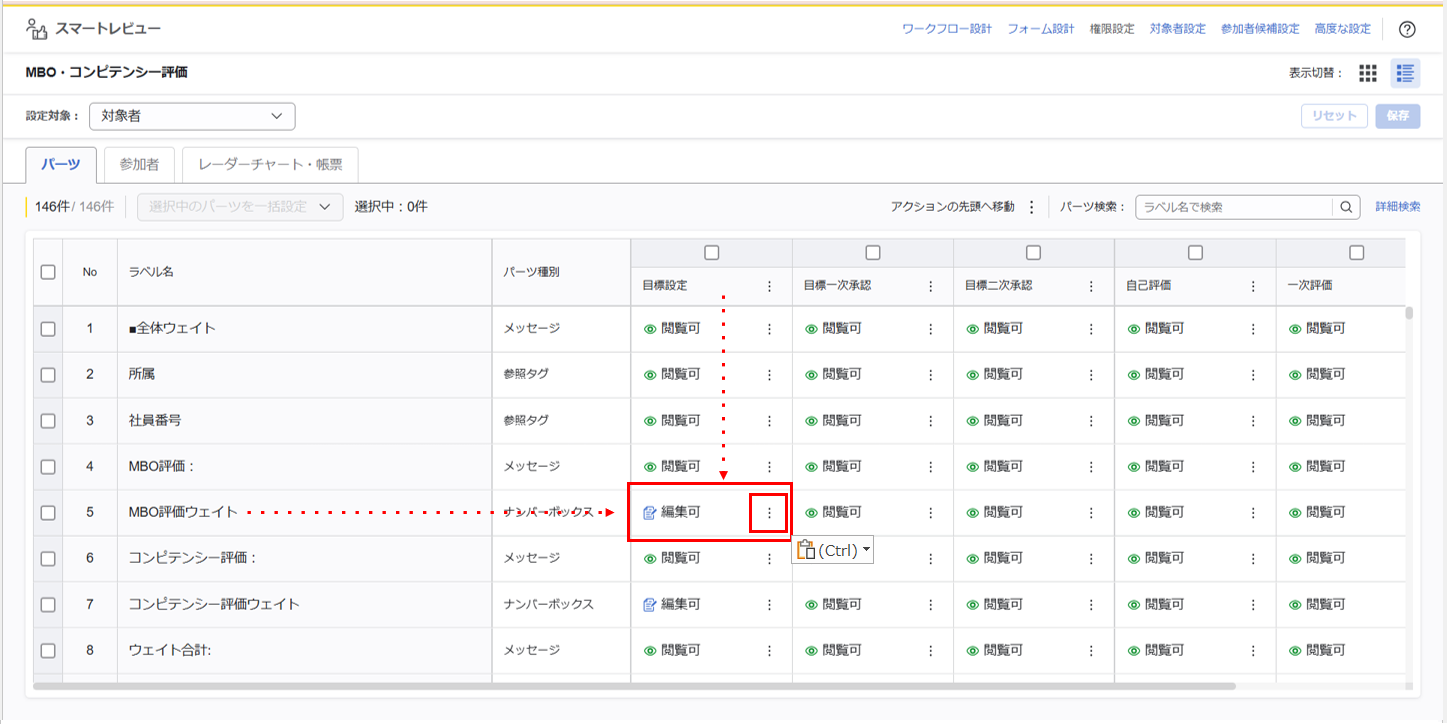The width and height of the screenshot is (1447, 724).
Task: Expand 選択中のパーツを一括設定 dropdown
Action: [240, 207]
